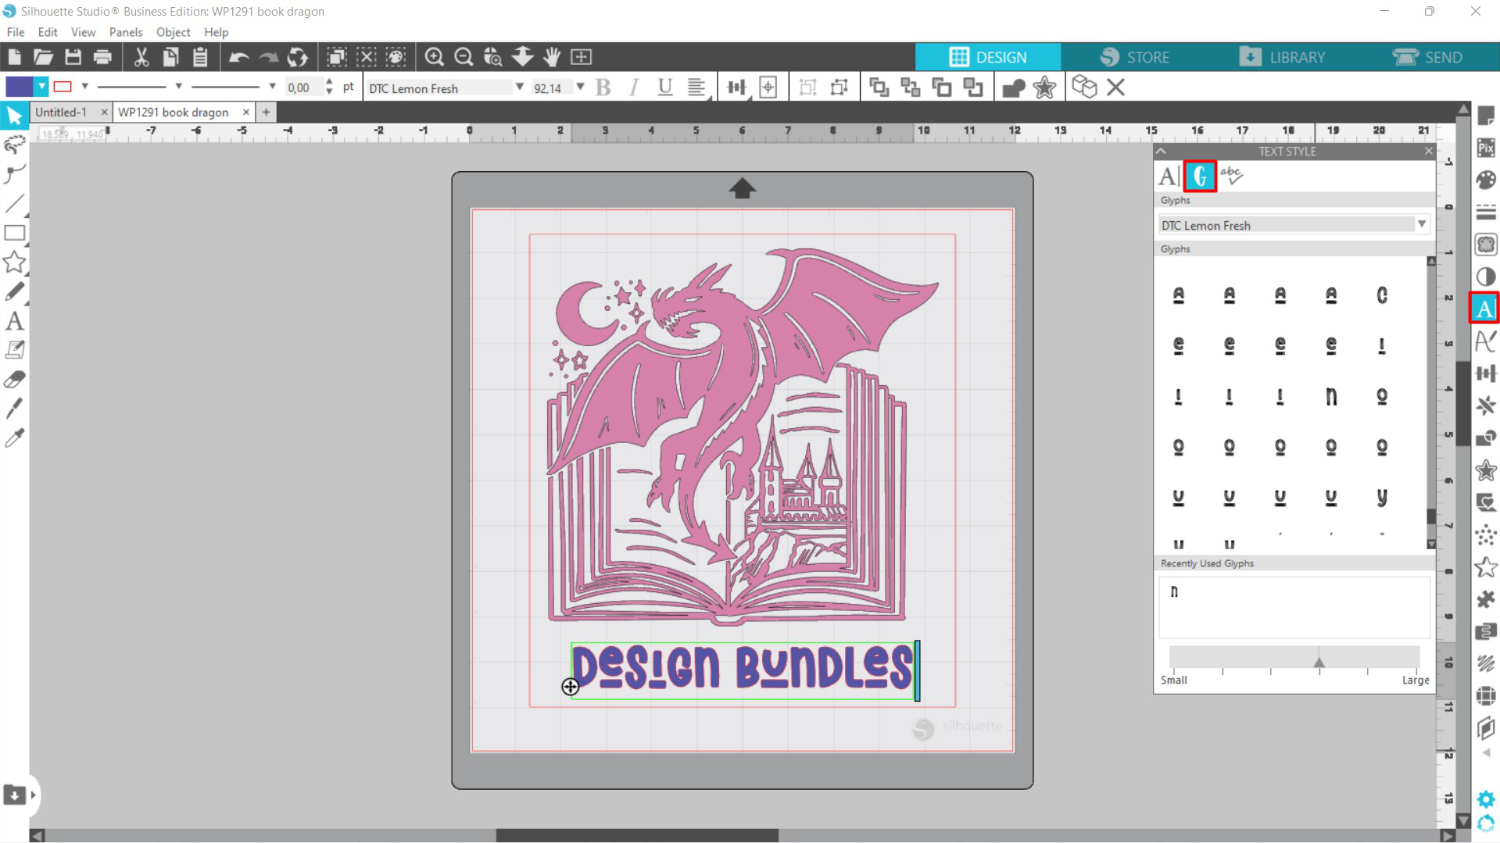
Task: Open the text alignment dropdown
Action: (697, 88)
